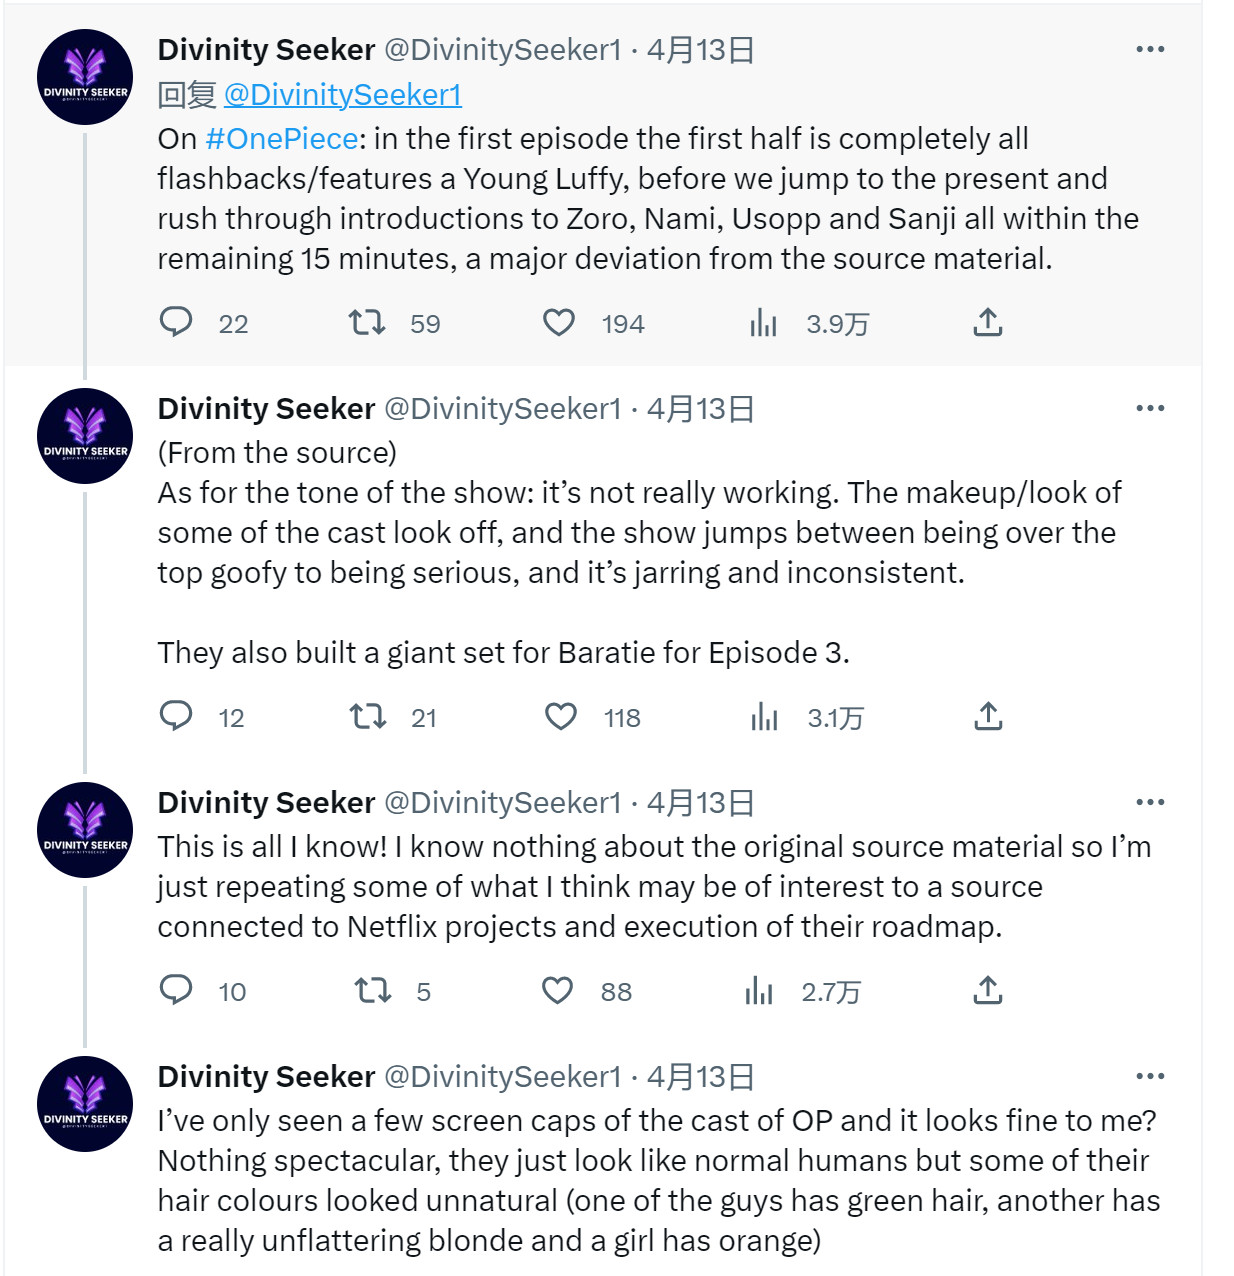
Task: Like the tweet with 194 likes
Action: 559,322
